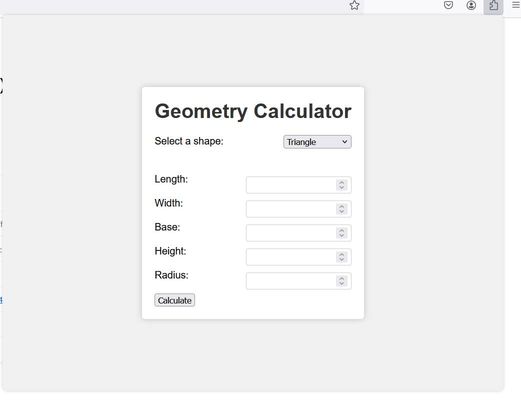The width and height of the screenshot is (521, 400).
Task: Click the Calculate button
Action: (x=175, y=300)
